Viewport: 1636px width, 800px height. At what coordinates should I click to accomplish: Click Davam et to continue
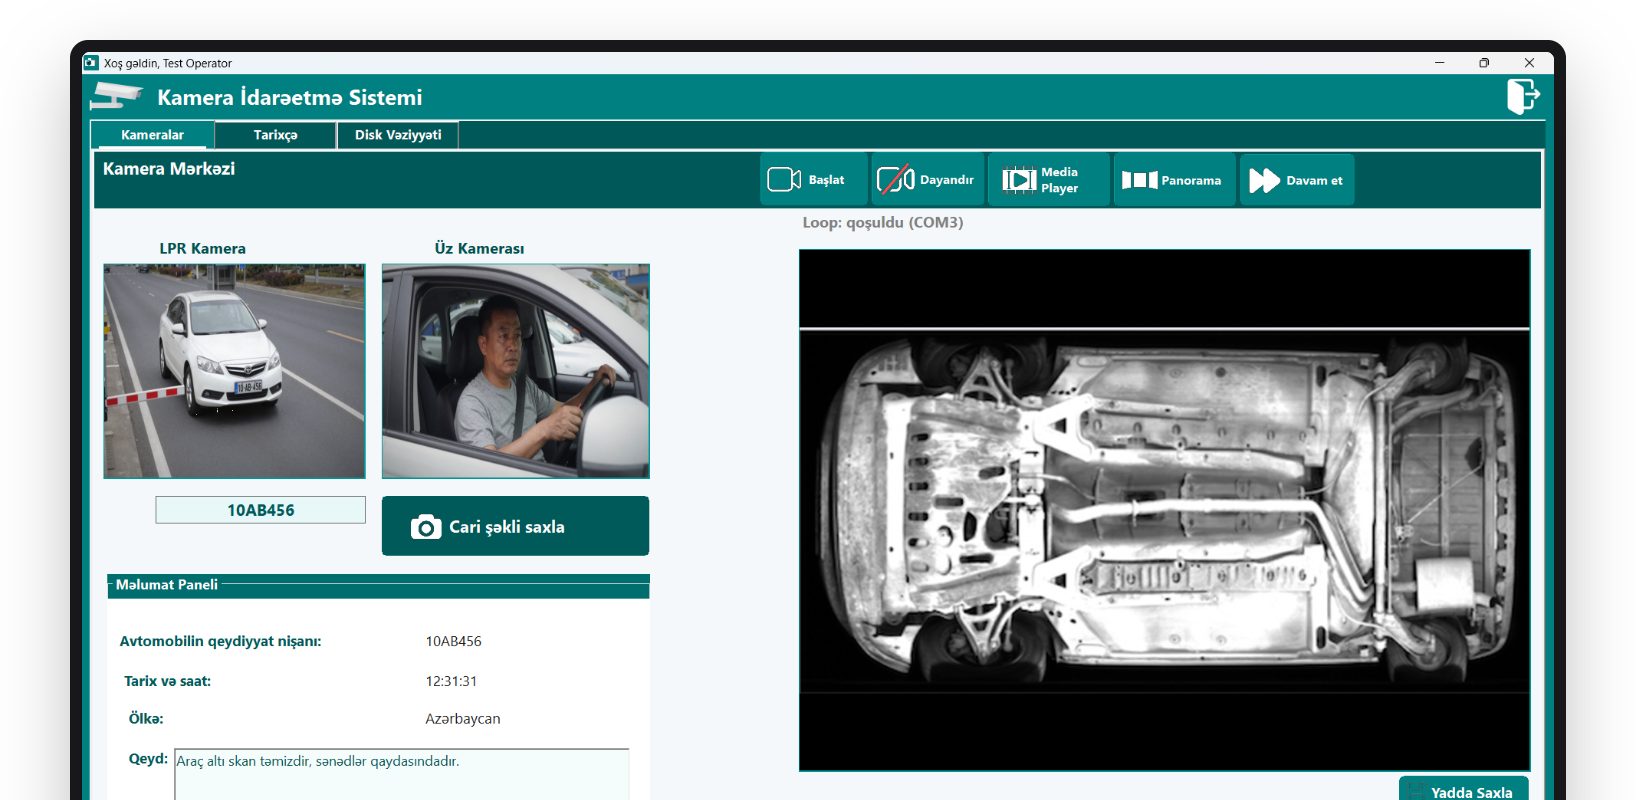click(1297, 180)
